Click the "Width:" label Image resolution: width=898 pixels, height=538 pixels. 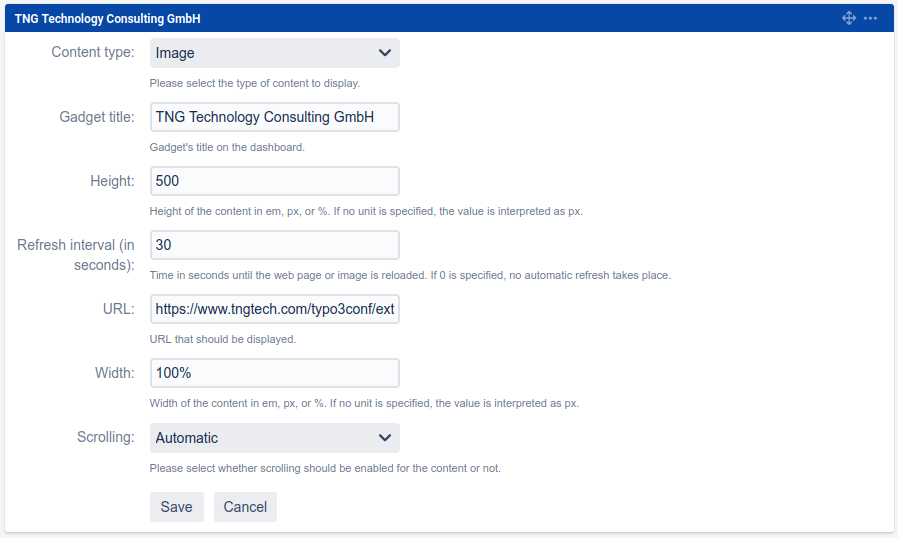113,373
